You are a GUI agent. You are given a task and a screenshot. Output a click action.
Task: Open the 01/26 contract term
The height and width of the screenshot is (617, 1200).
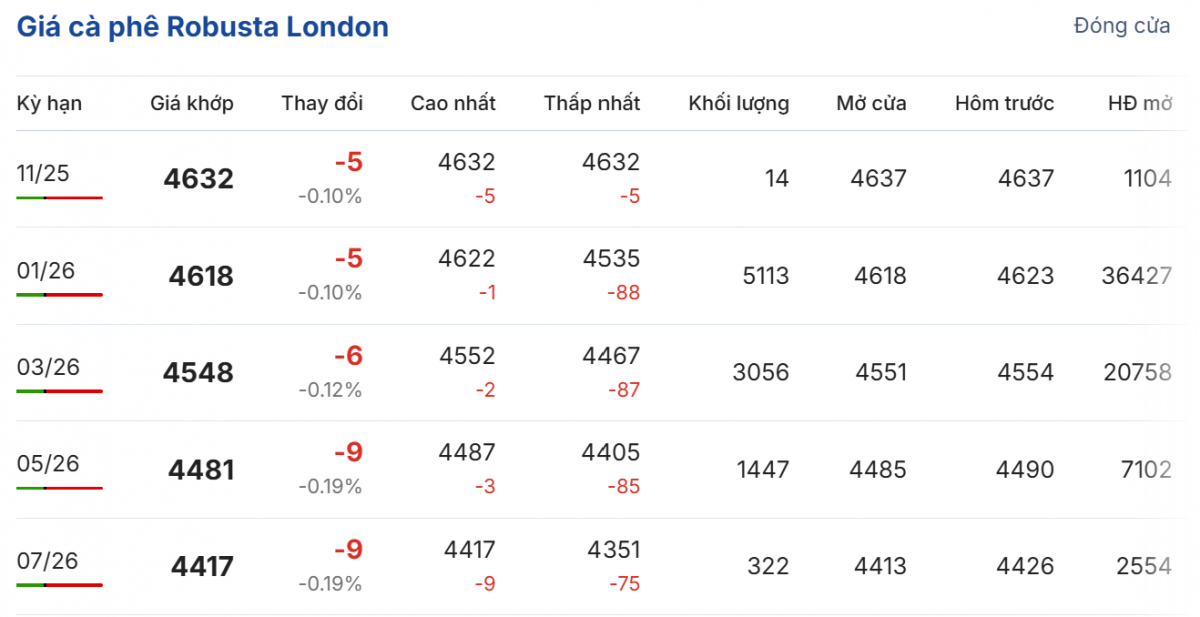tap(46, 270)
